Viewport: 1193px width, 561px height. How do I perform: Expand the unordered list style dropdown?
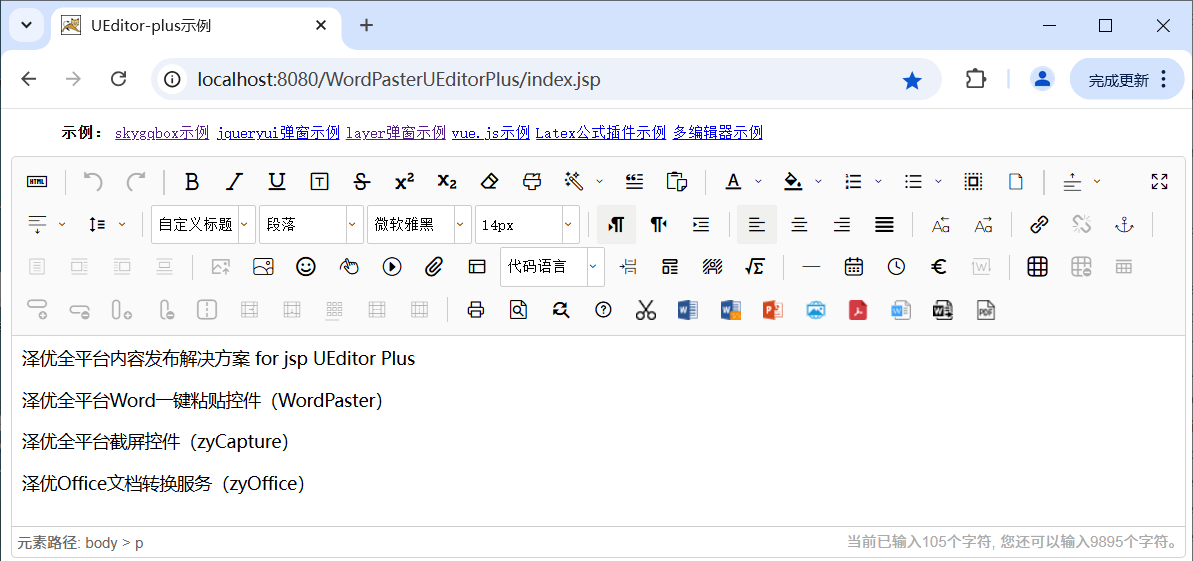938,181
